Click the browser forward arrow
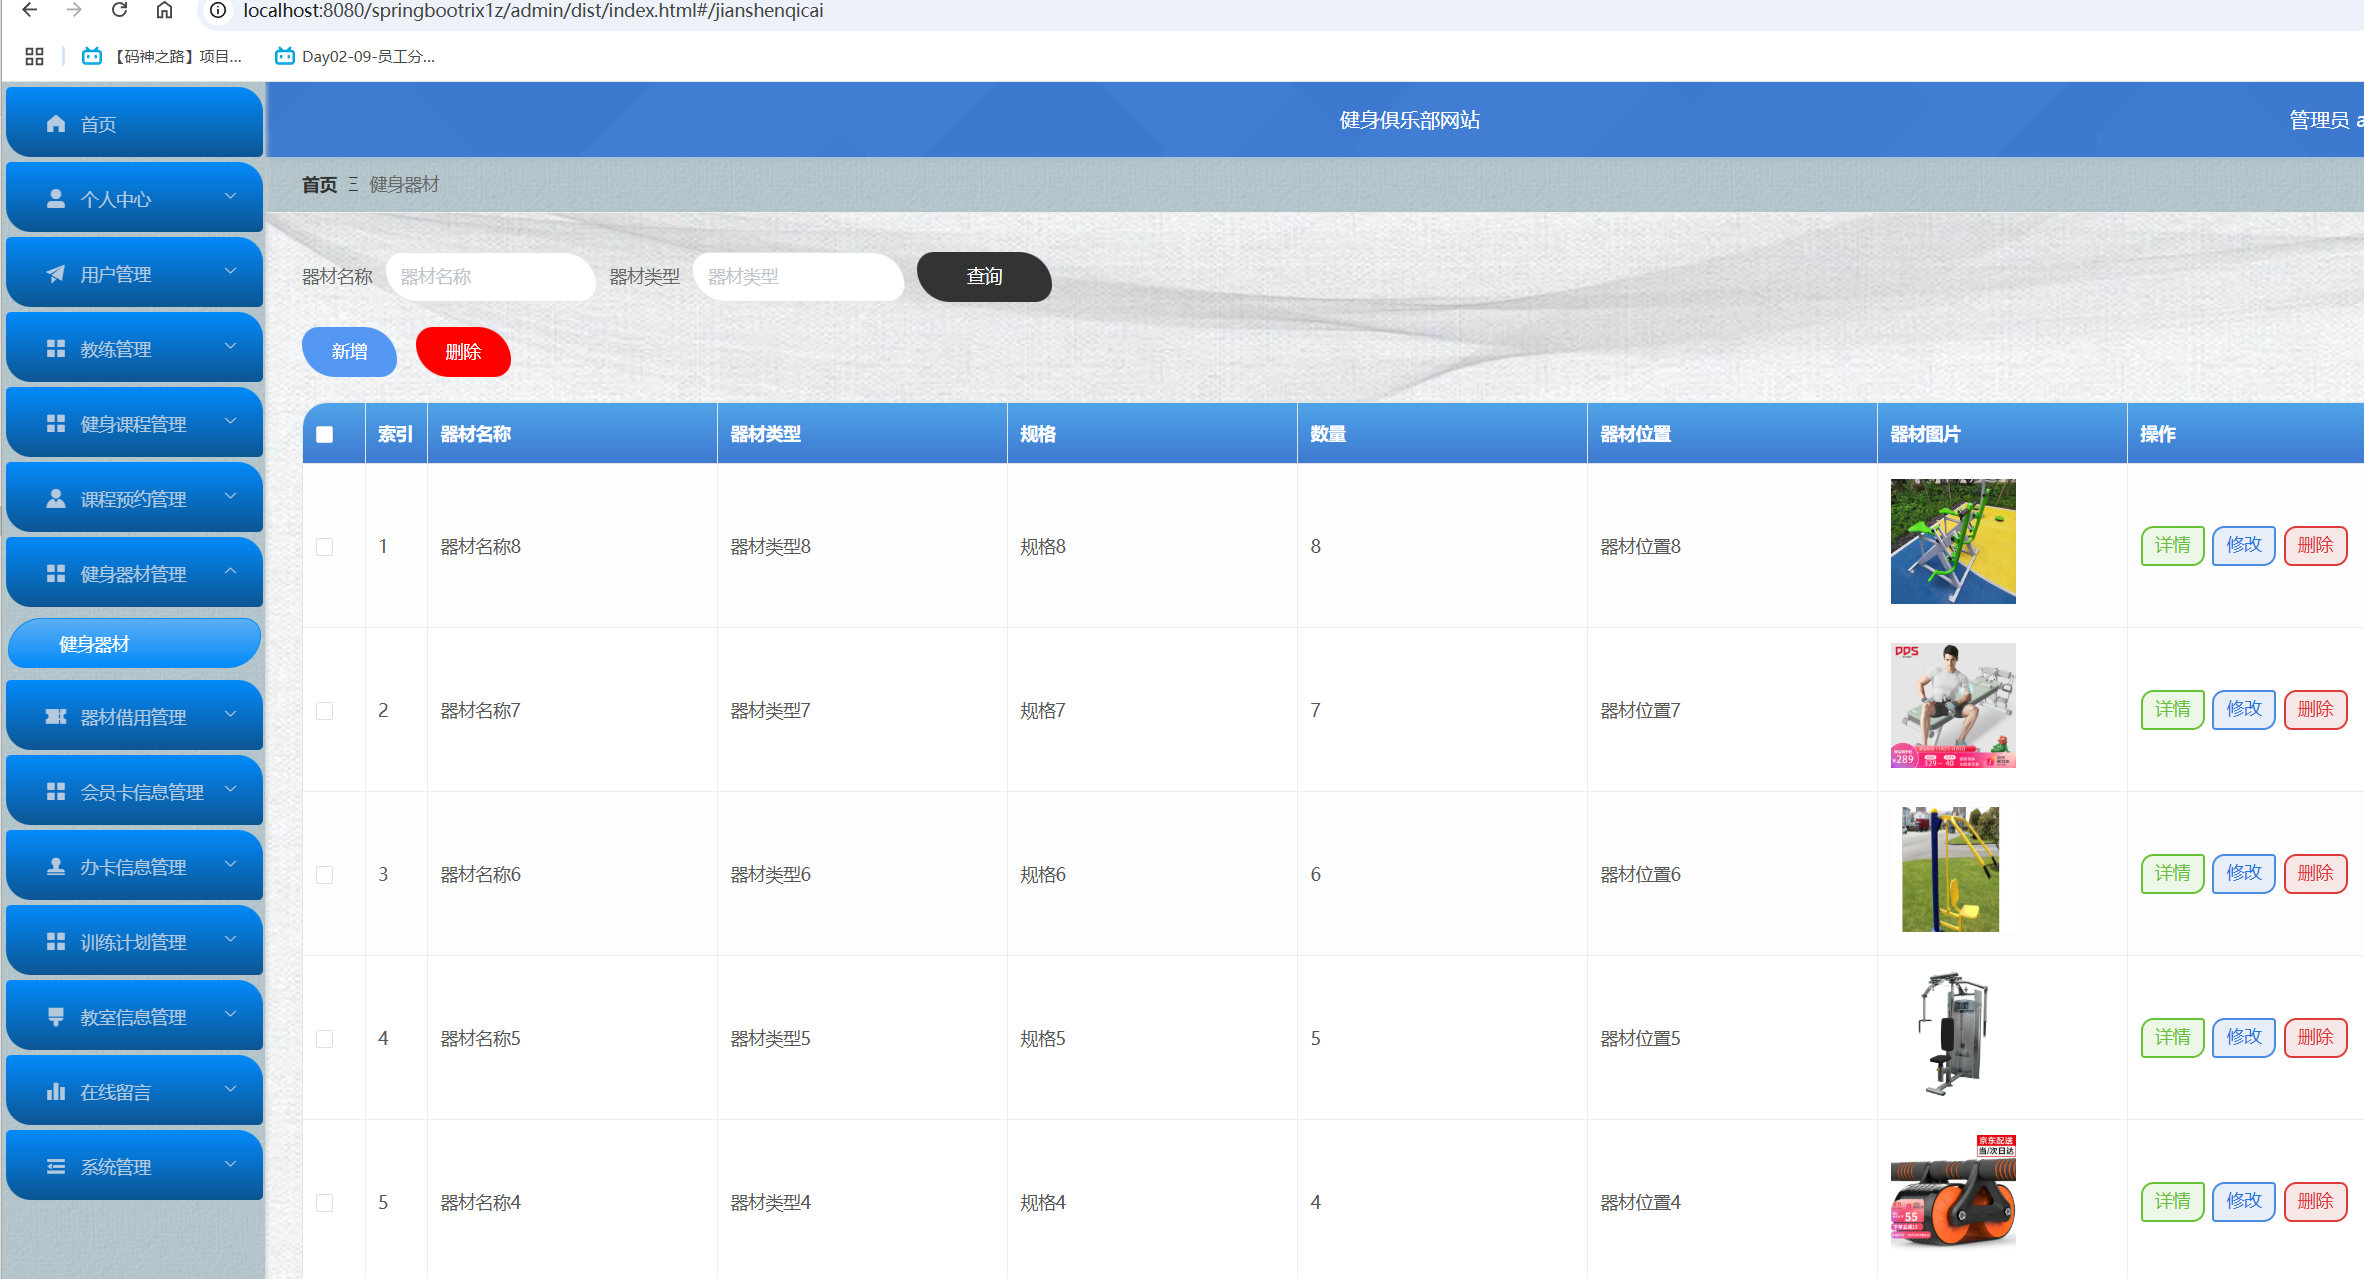This screenshot has height=1279, width=2364. click(x=74, y=10)
